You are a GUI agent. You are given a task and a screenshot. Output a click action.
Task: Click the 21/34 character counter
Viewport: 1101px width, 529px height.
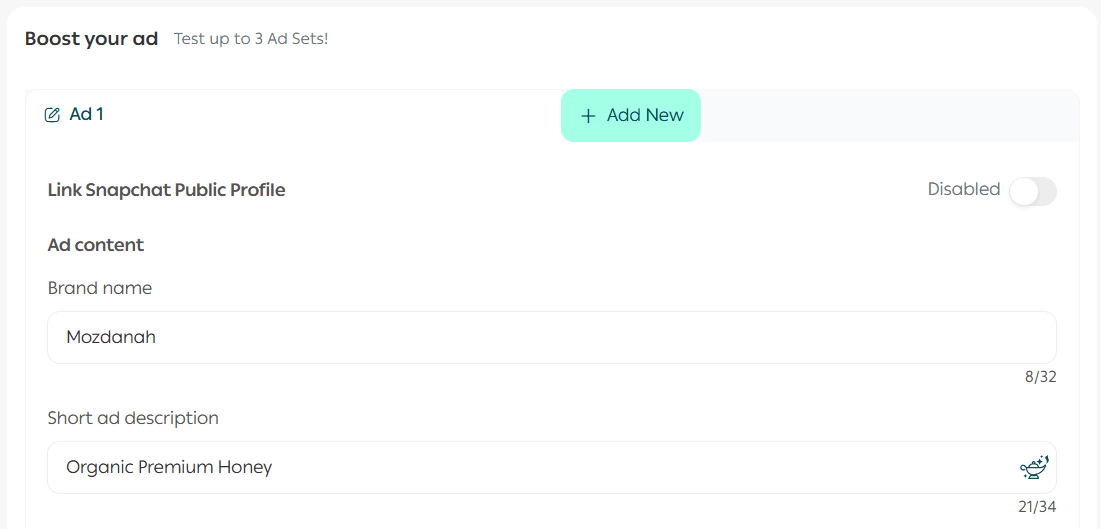pyautogui.click(x=1037, y=507)
